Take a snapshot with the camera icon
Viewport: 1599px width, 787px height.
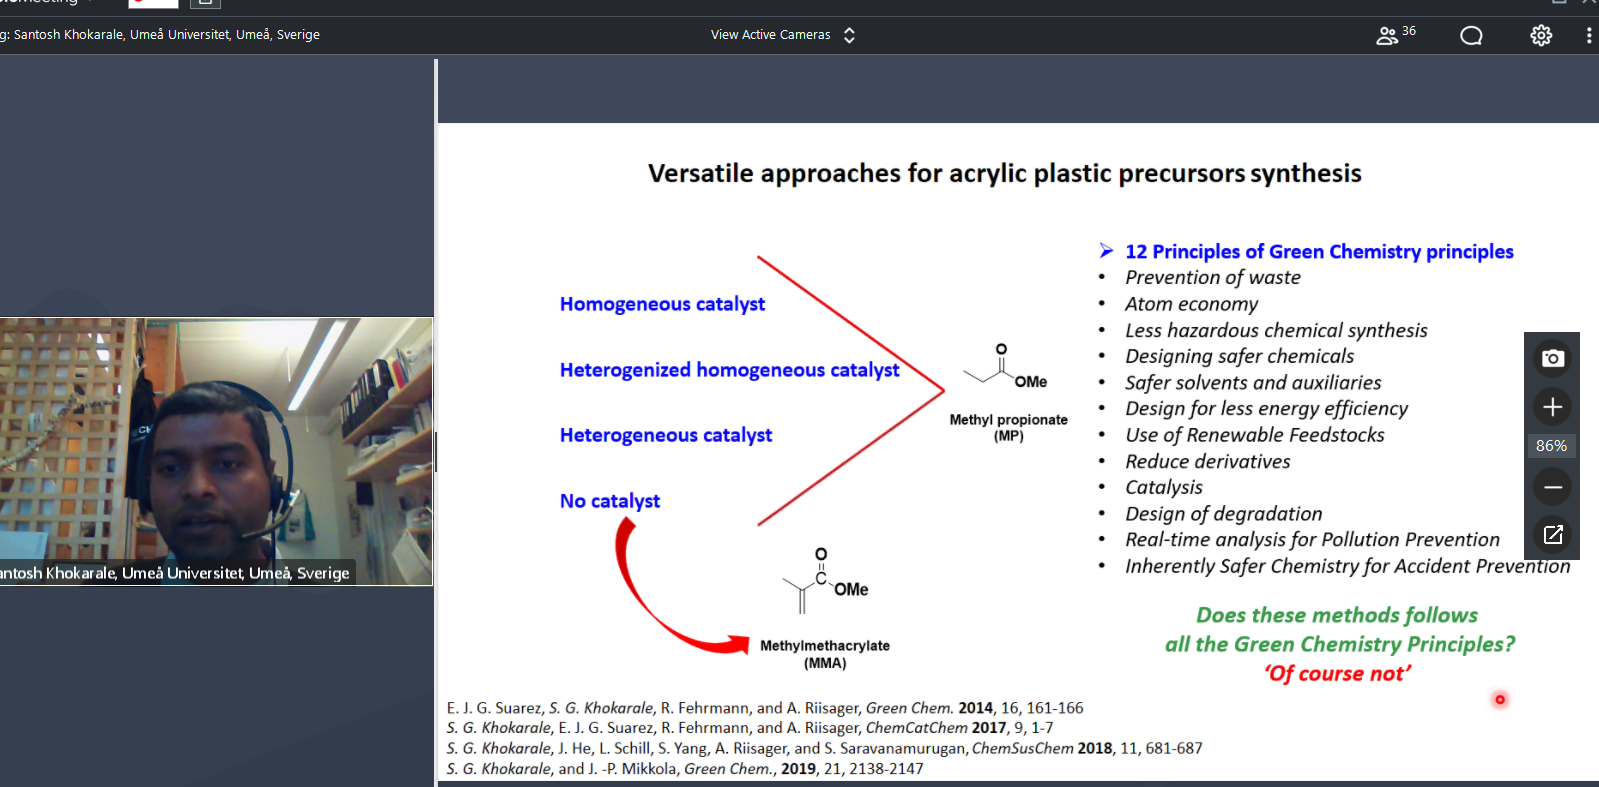[x=1552, y=358]
